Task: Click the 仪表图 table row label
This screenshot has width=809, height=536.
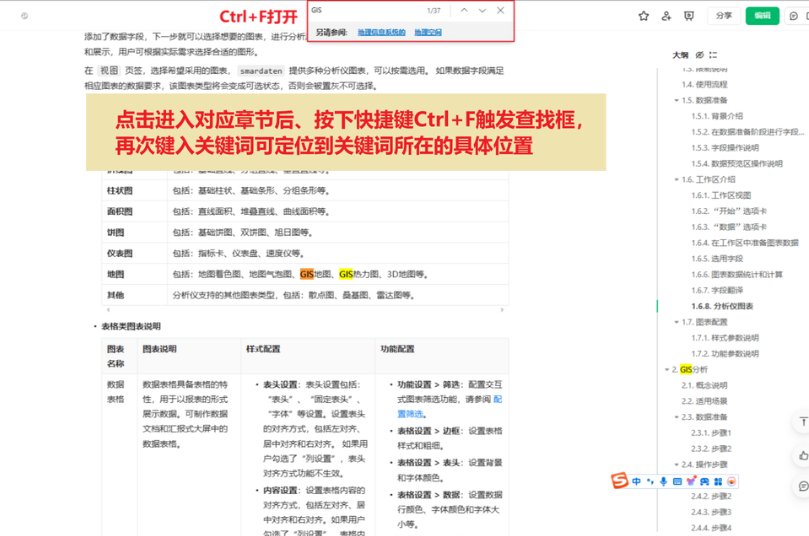Action: [120, 253]
